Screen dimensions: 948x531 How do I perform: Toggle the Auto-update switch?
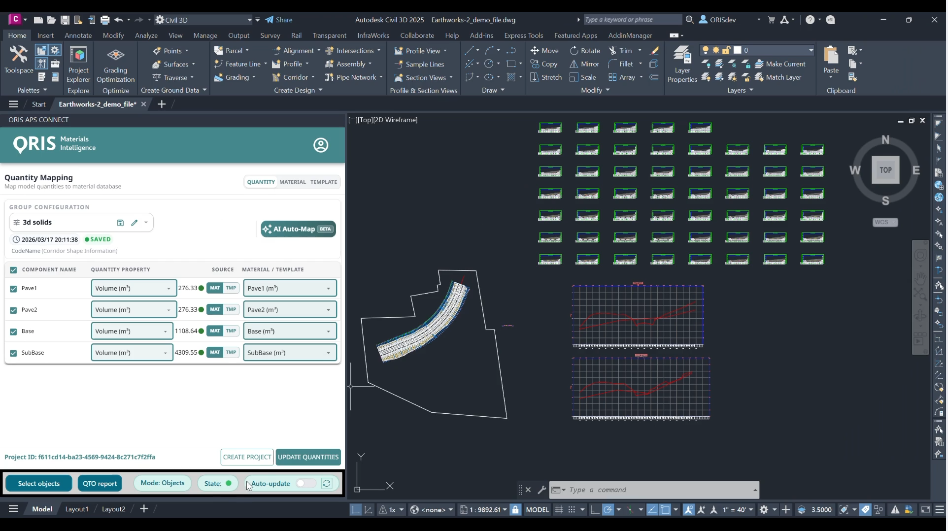pyautogui.click(x=305, y=483)
